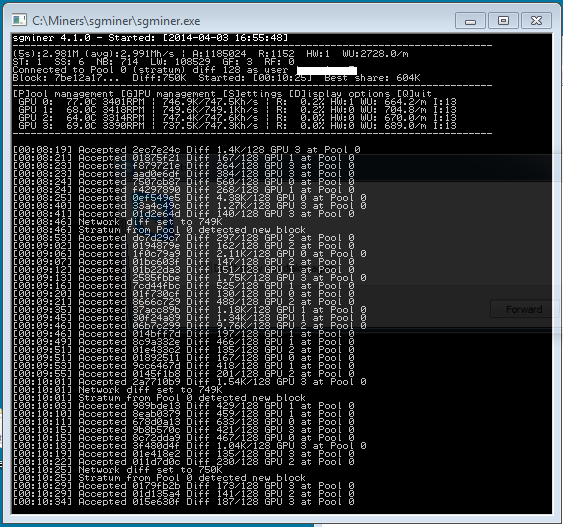Screen dimensions: 563x527
Task: Click log line Accepted 2ec7e24c
Action: pos(186,149)
